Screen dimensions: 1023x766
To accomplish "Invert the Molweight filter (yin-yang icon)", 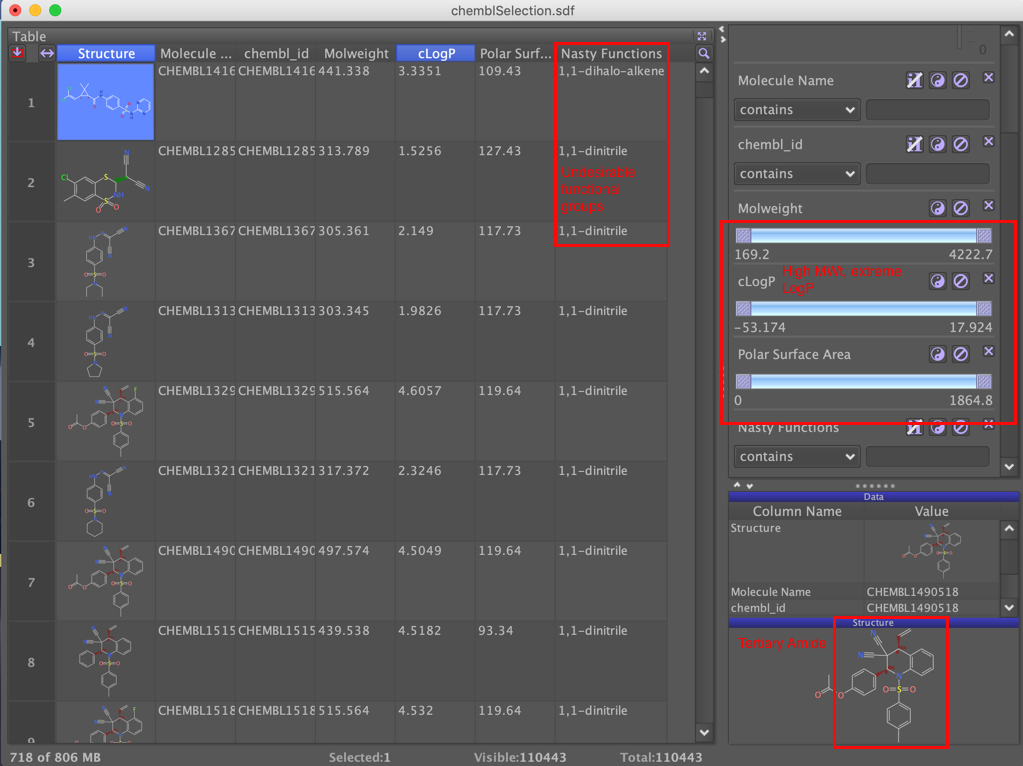I will (x=938, y=208).
